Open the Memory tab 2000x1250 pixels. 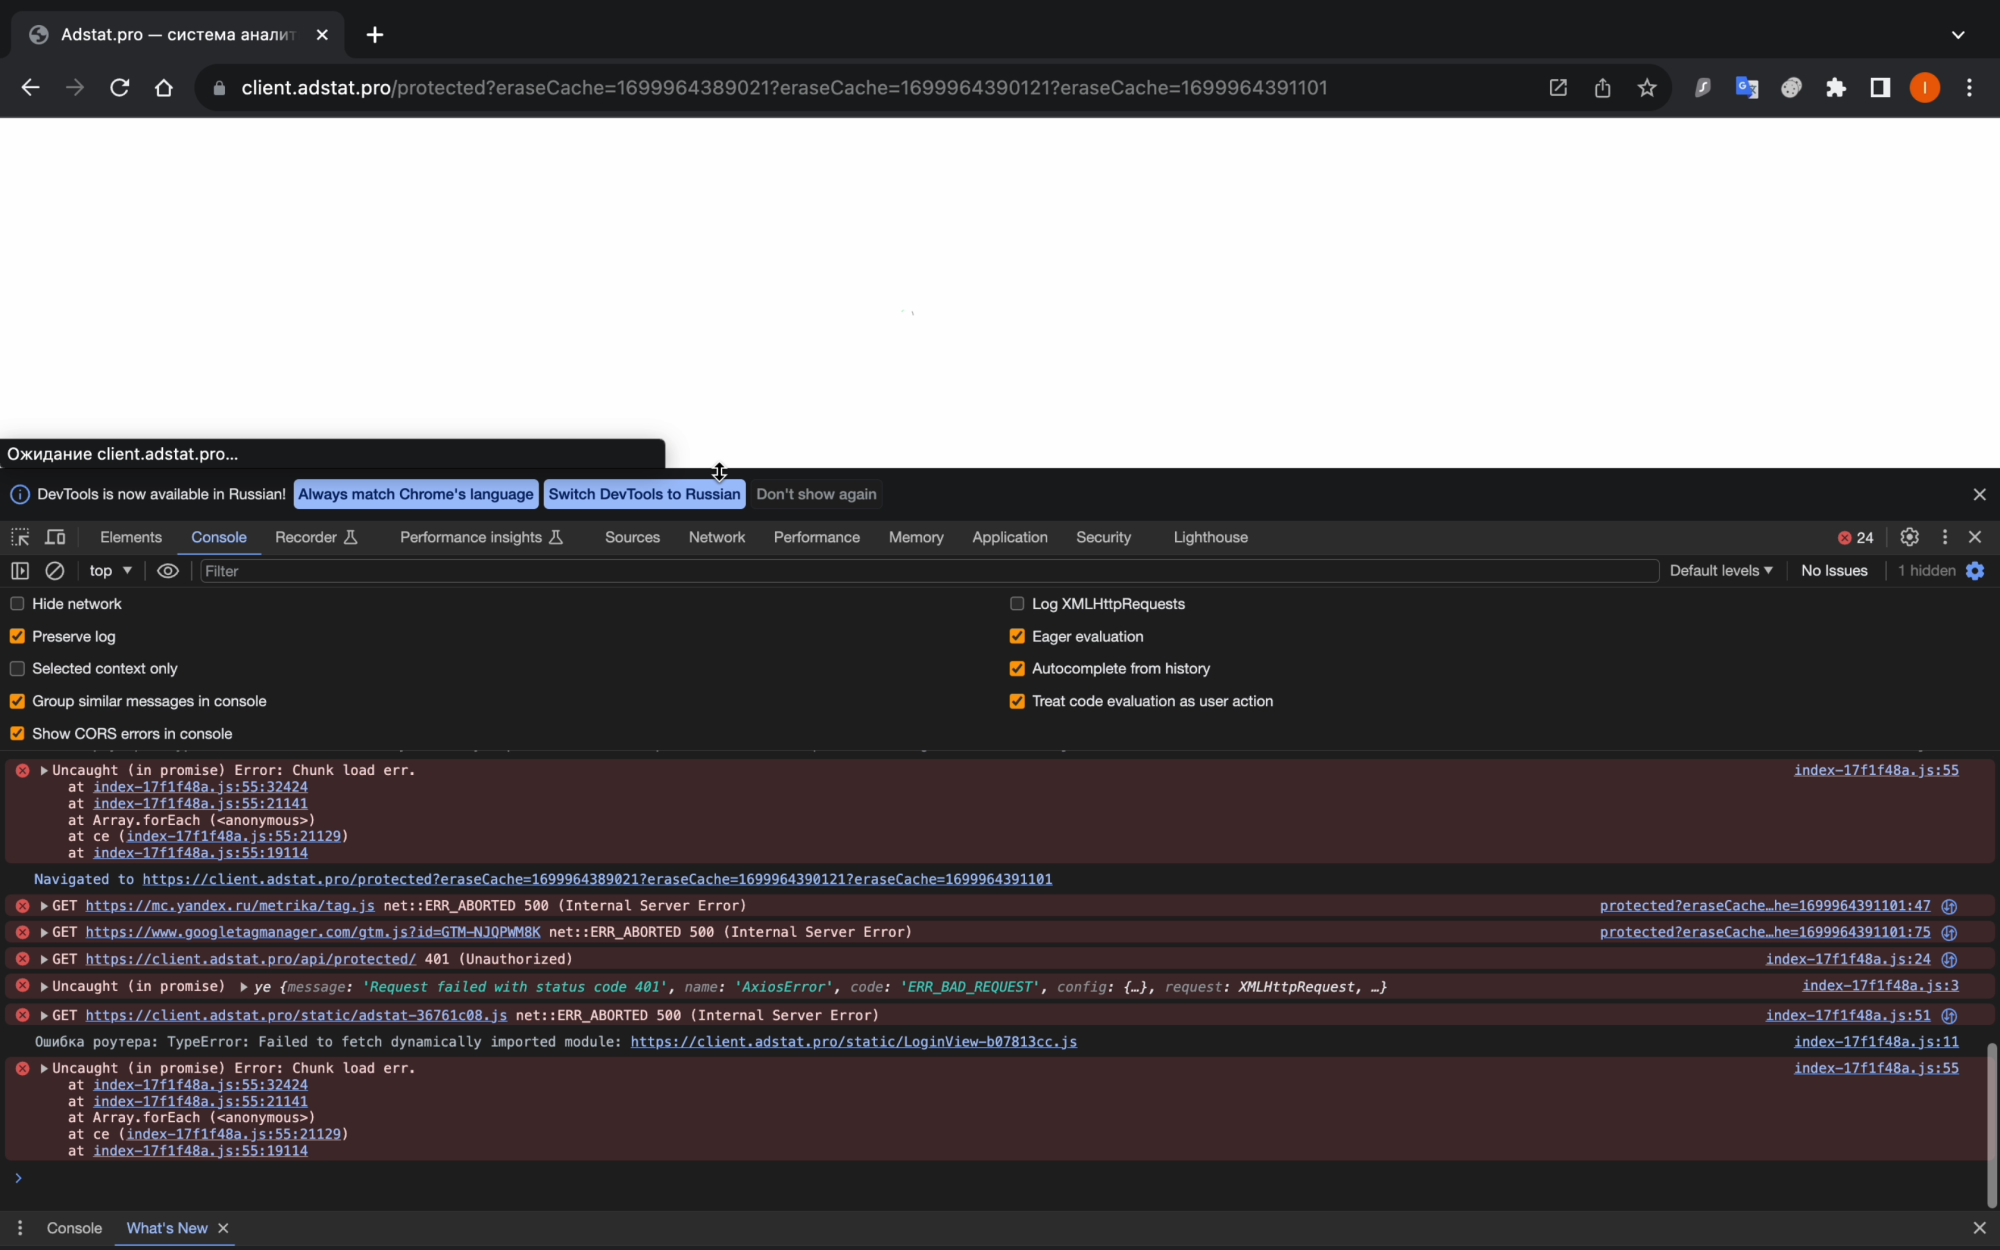[916, 537]
